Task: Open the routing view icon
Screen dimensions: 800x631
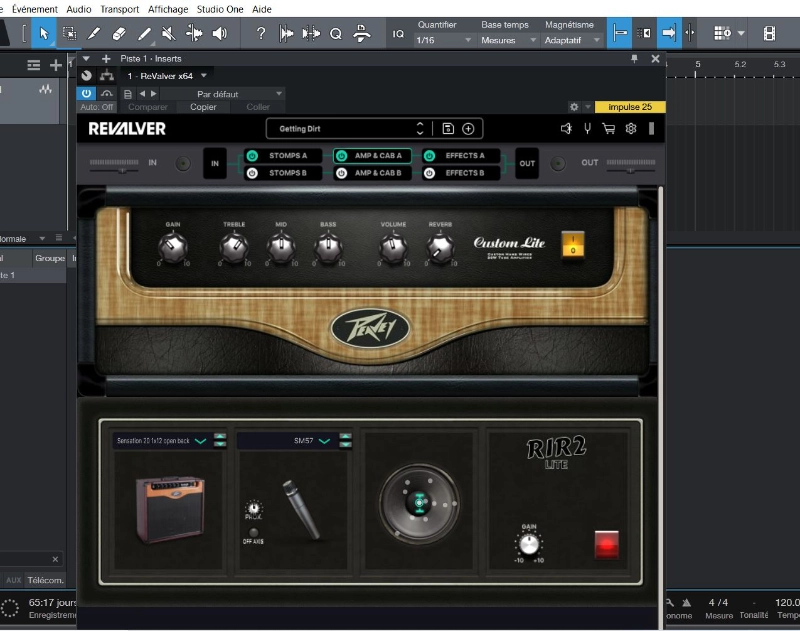Action: (107, 75)
